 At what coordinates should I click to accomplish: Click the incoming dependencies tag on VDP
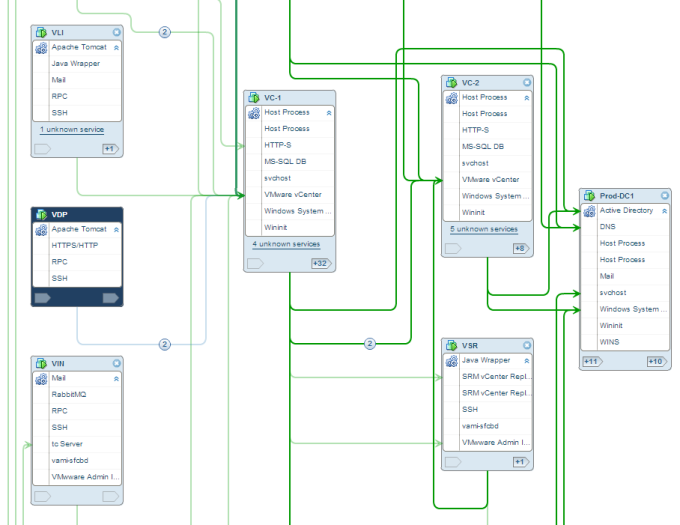click(42, 298)
